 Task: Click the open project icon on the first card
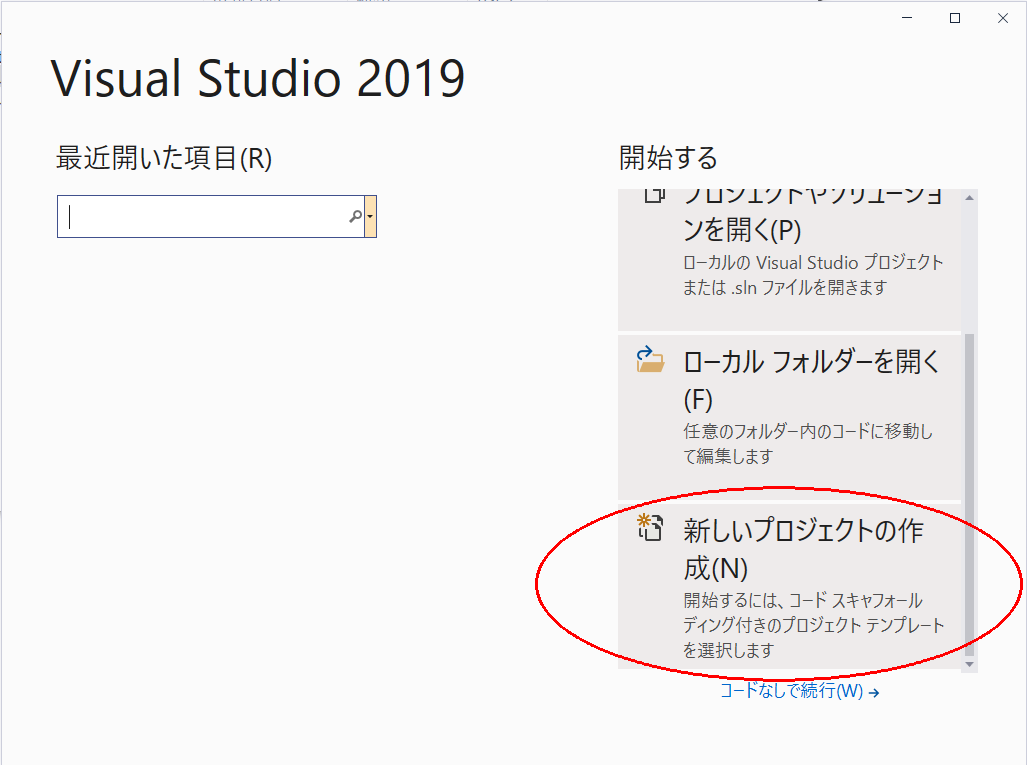(x=654, y=195)
